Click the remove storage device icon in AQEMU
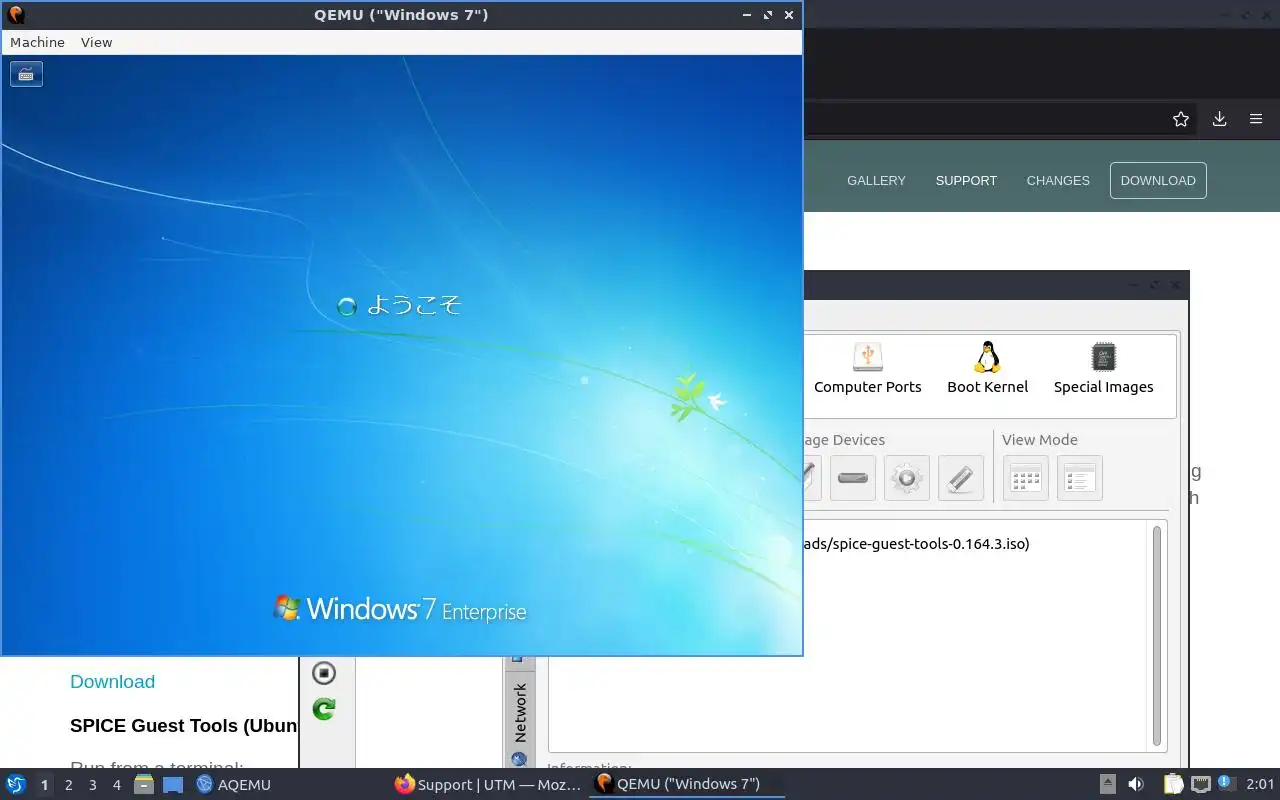Screen dimensions: 1280x800 853,478
